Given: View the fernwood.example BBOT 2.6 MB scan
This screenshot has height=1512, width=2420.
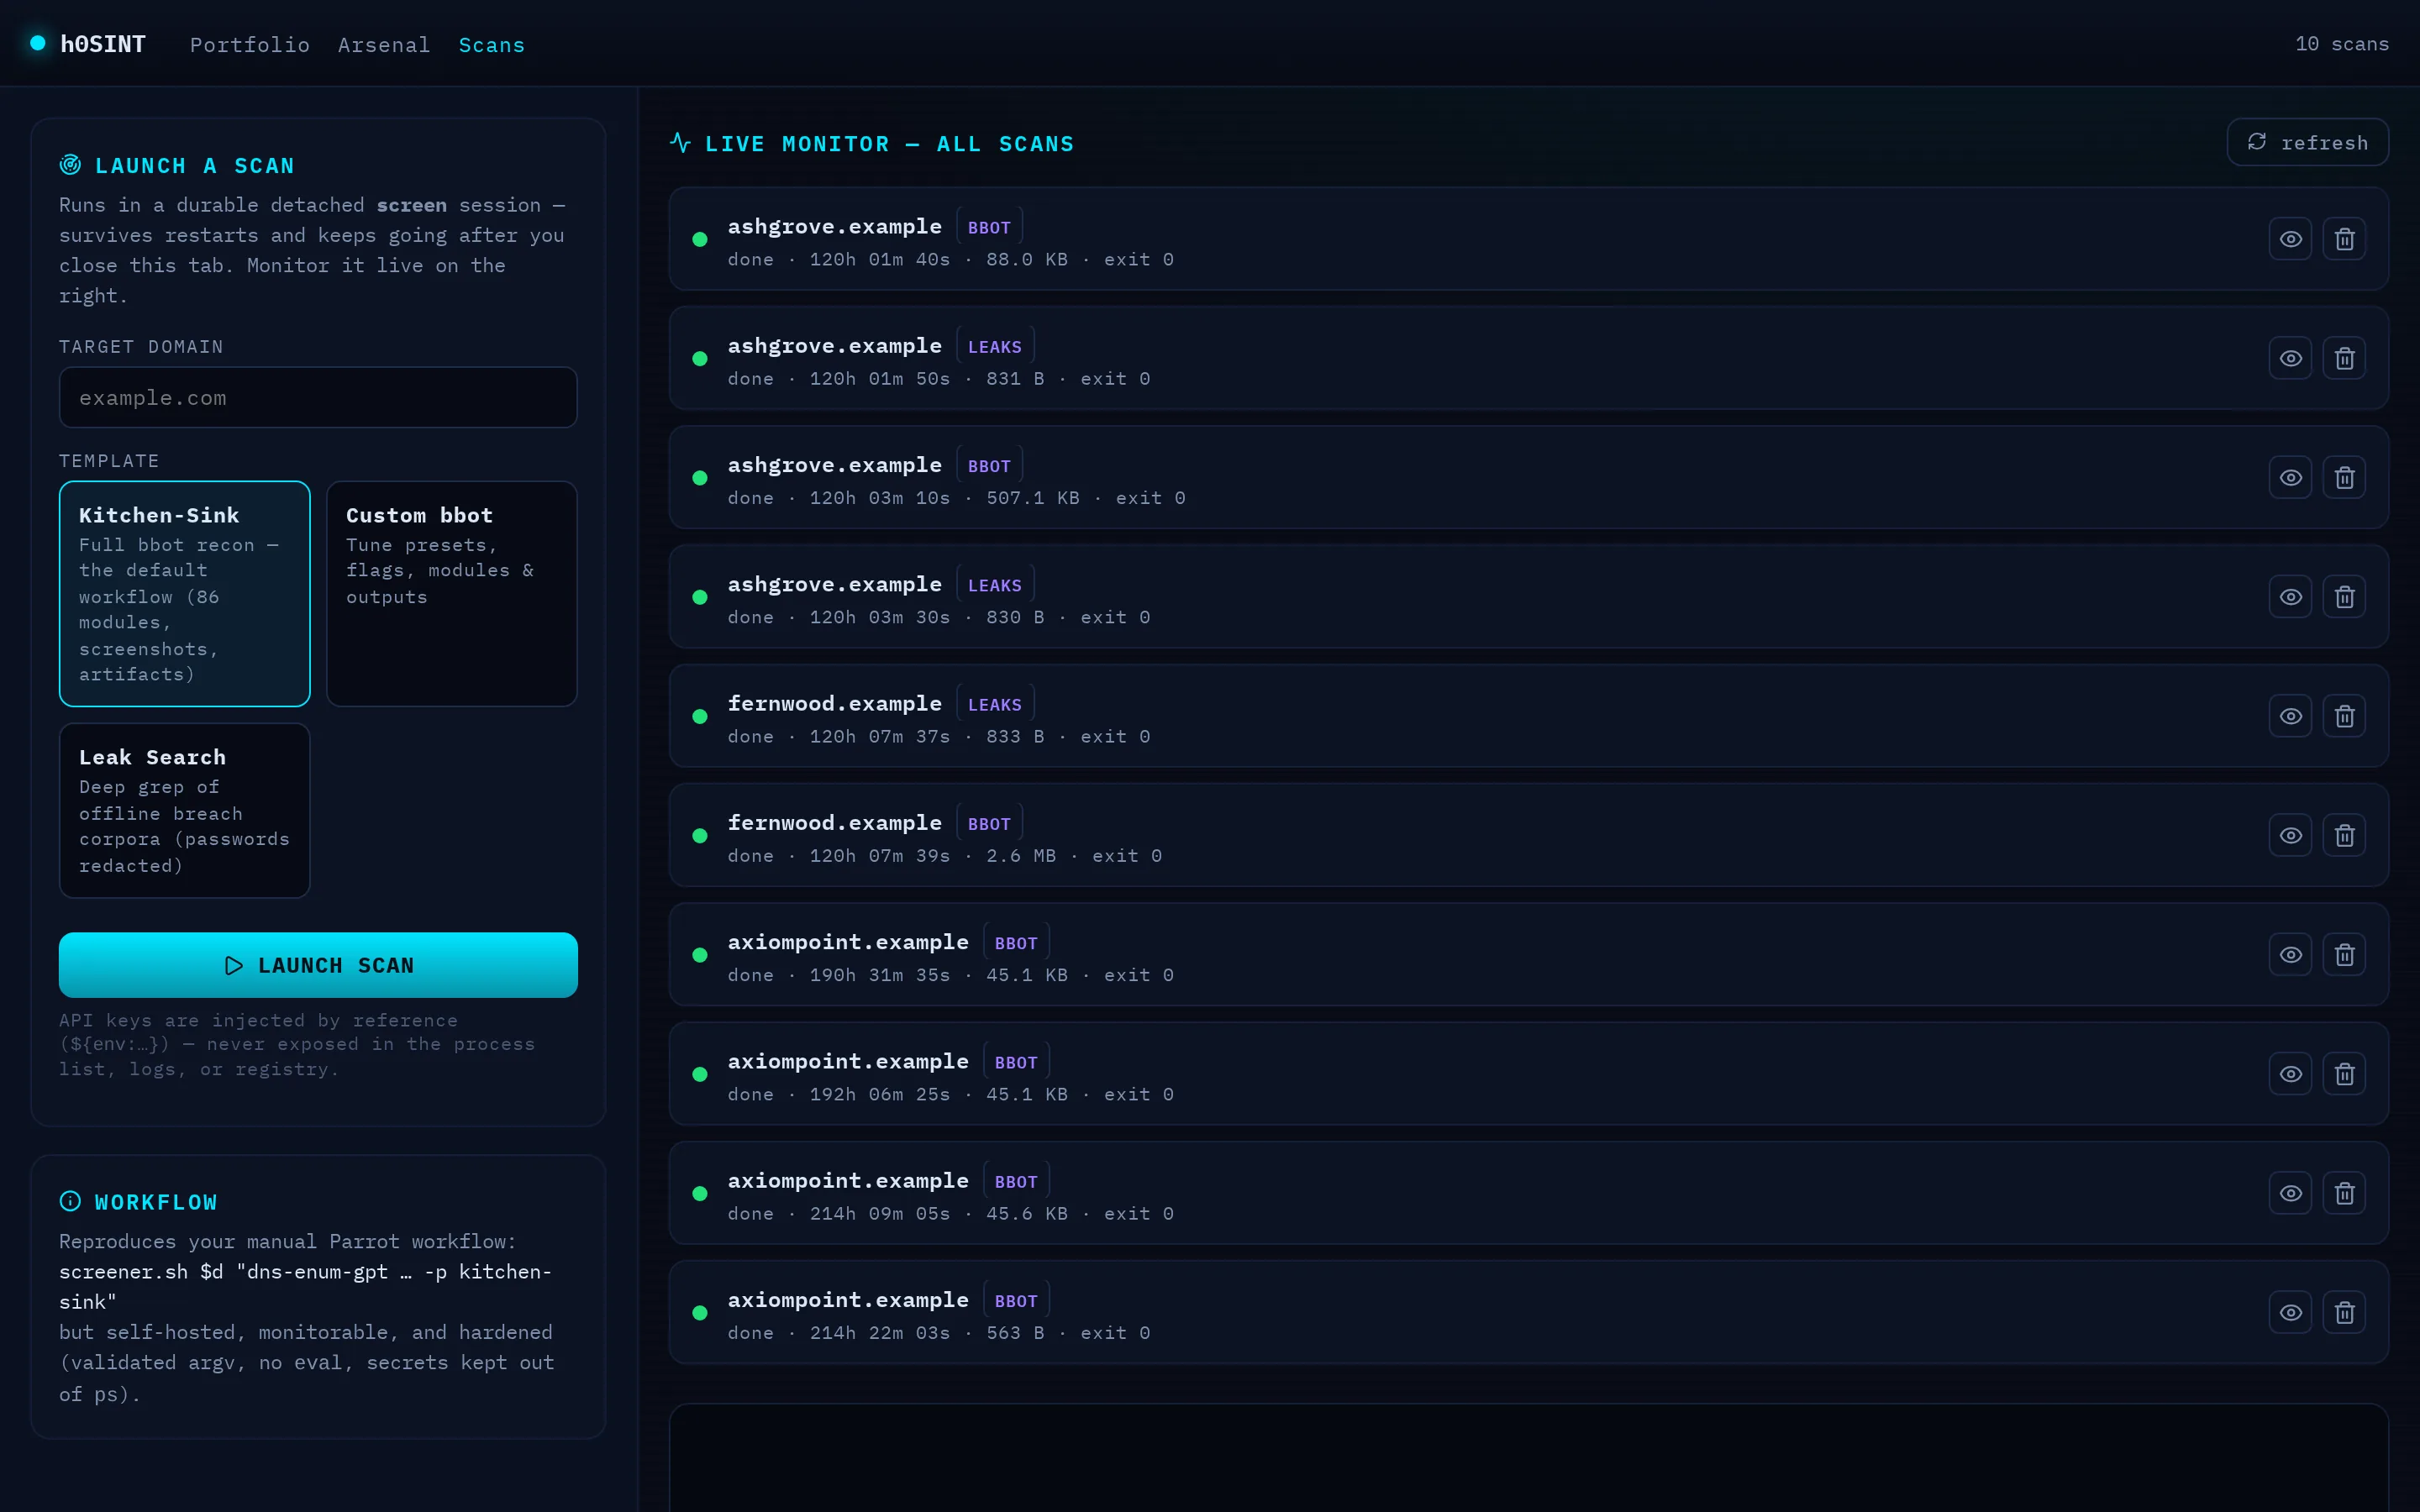Looking at the screenshot, I should (x=2290, y=835).
